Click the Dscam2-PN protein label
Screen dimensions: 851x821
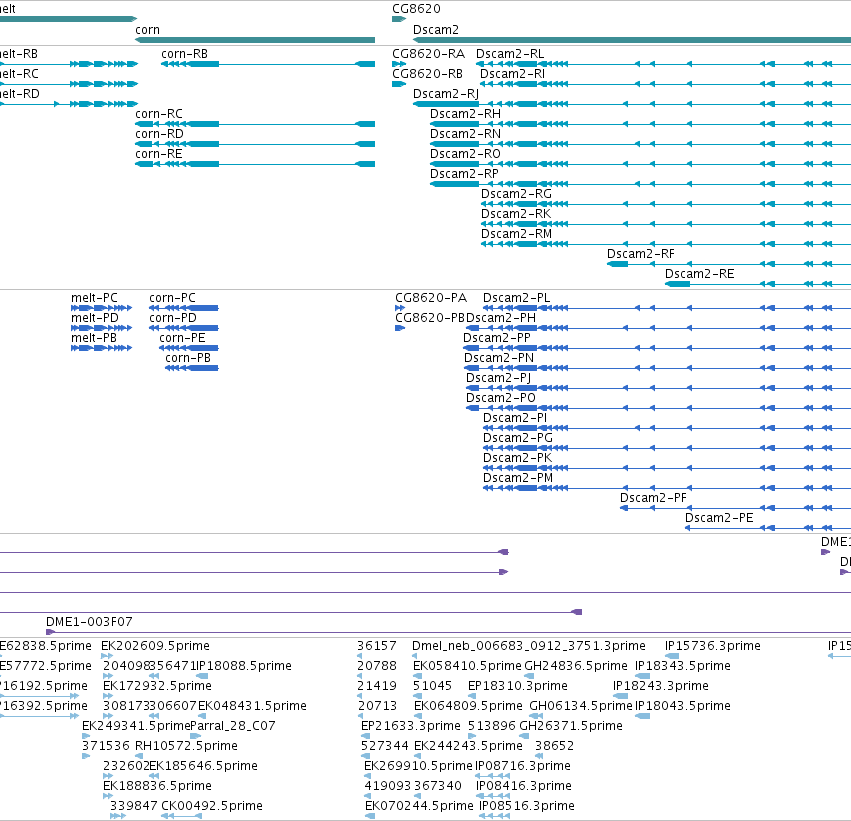(x=499, y=358)
